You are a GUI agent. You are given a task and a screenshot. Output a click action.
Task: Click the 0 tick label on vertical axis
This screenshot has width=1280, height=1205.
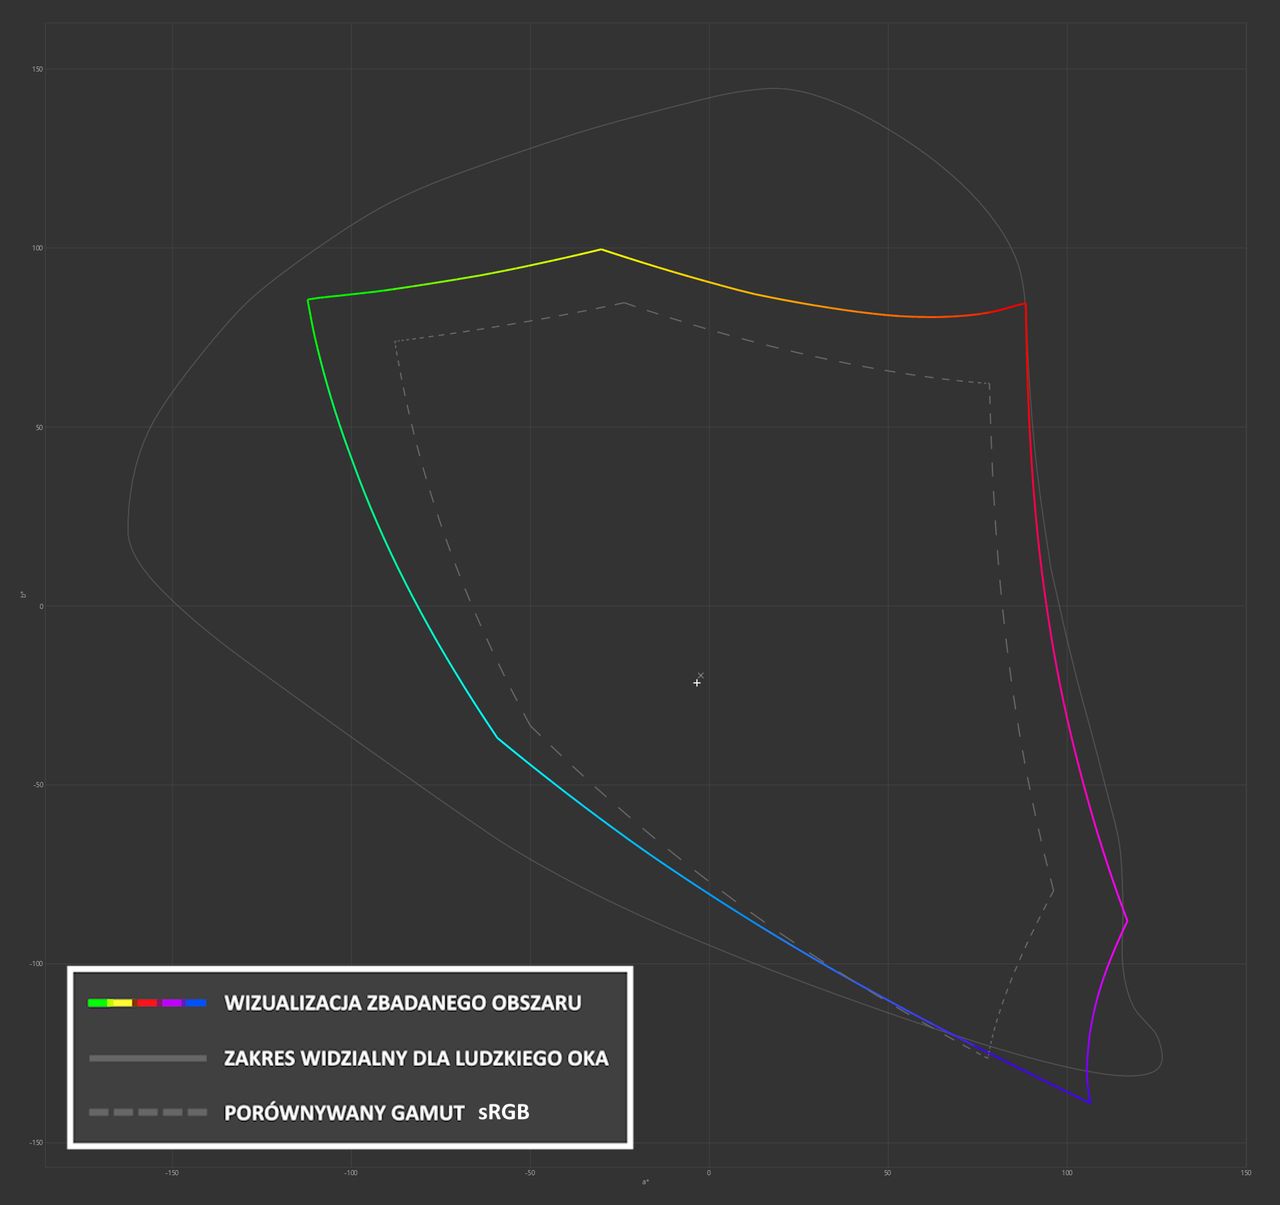41,606
